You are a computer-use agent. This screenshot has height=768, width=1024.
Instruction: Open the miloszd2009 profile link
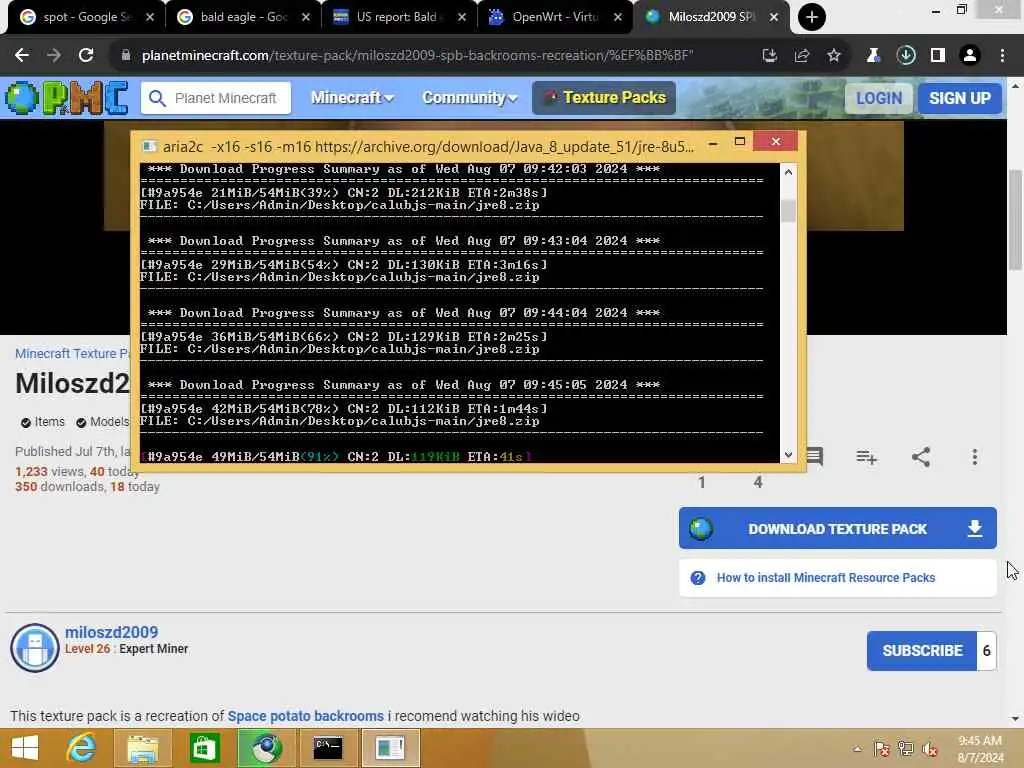pos(111,632)
